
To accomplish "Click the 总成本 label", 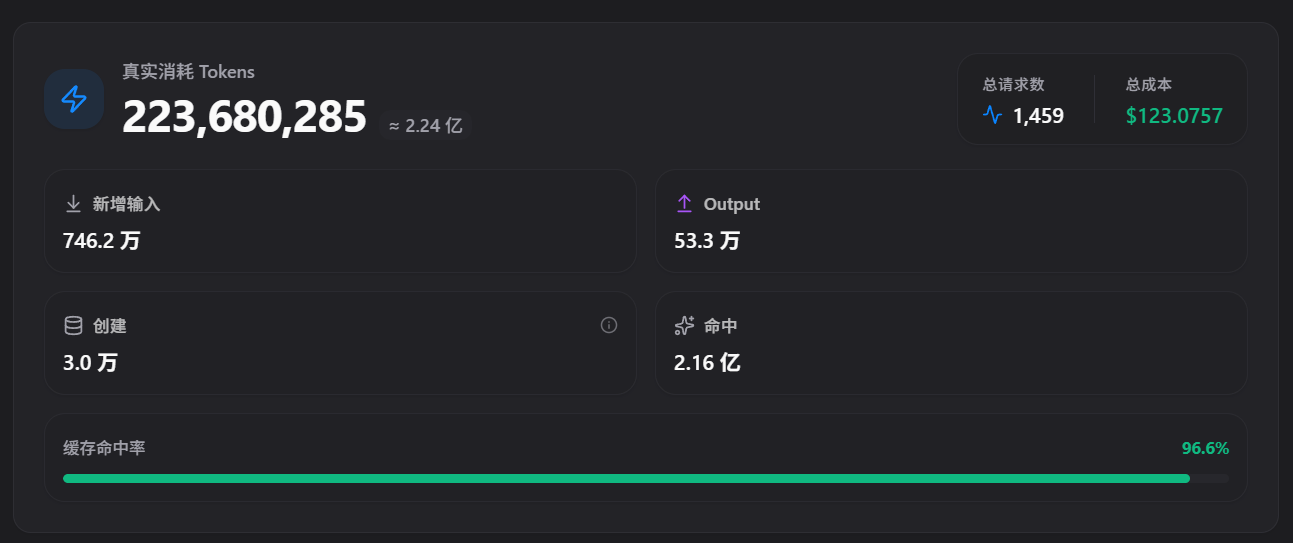I will pyautogui.click(x=1148, y=85).
